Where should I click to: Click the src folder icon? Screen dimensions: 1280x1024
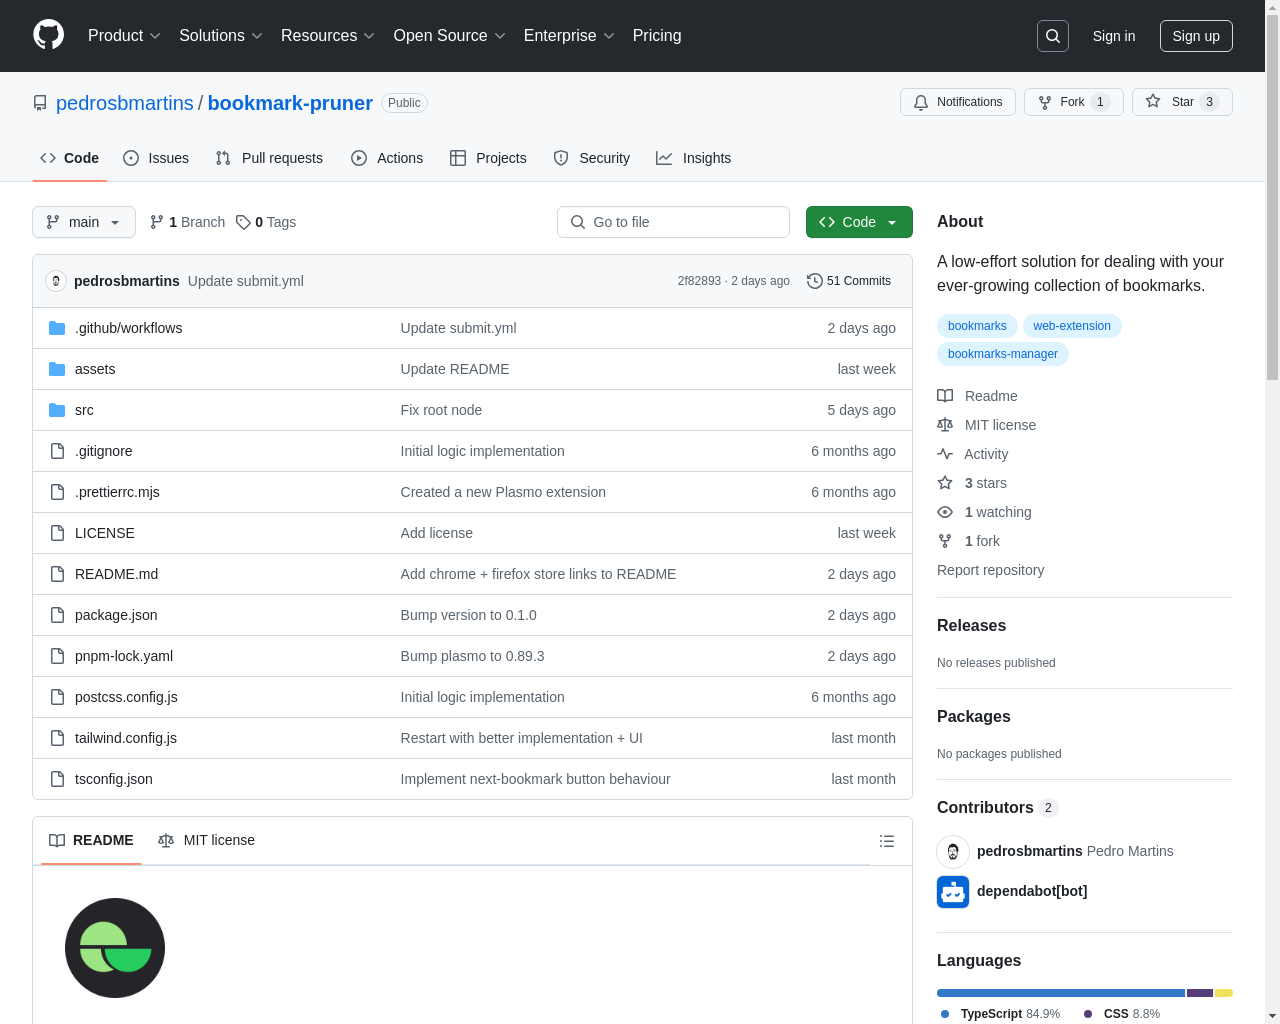(x=57, y=410)
